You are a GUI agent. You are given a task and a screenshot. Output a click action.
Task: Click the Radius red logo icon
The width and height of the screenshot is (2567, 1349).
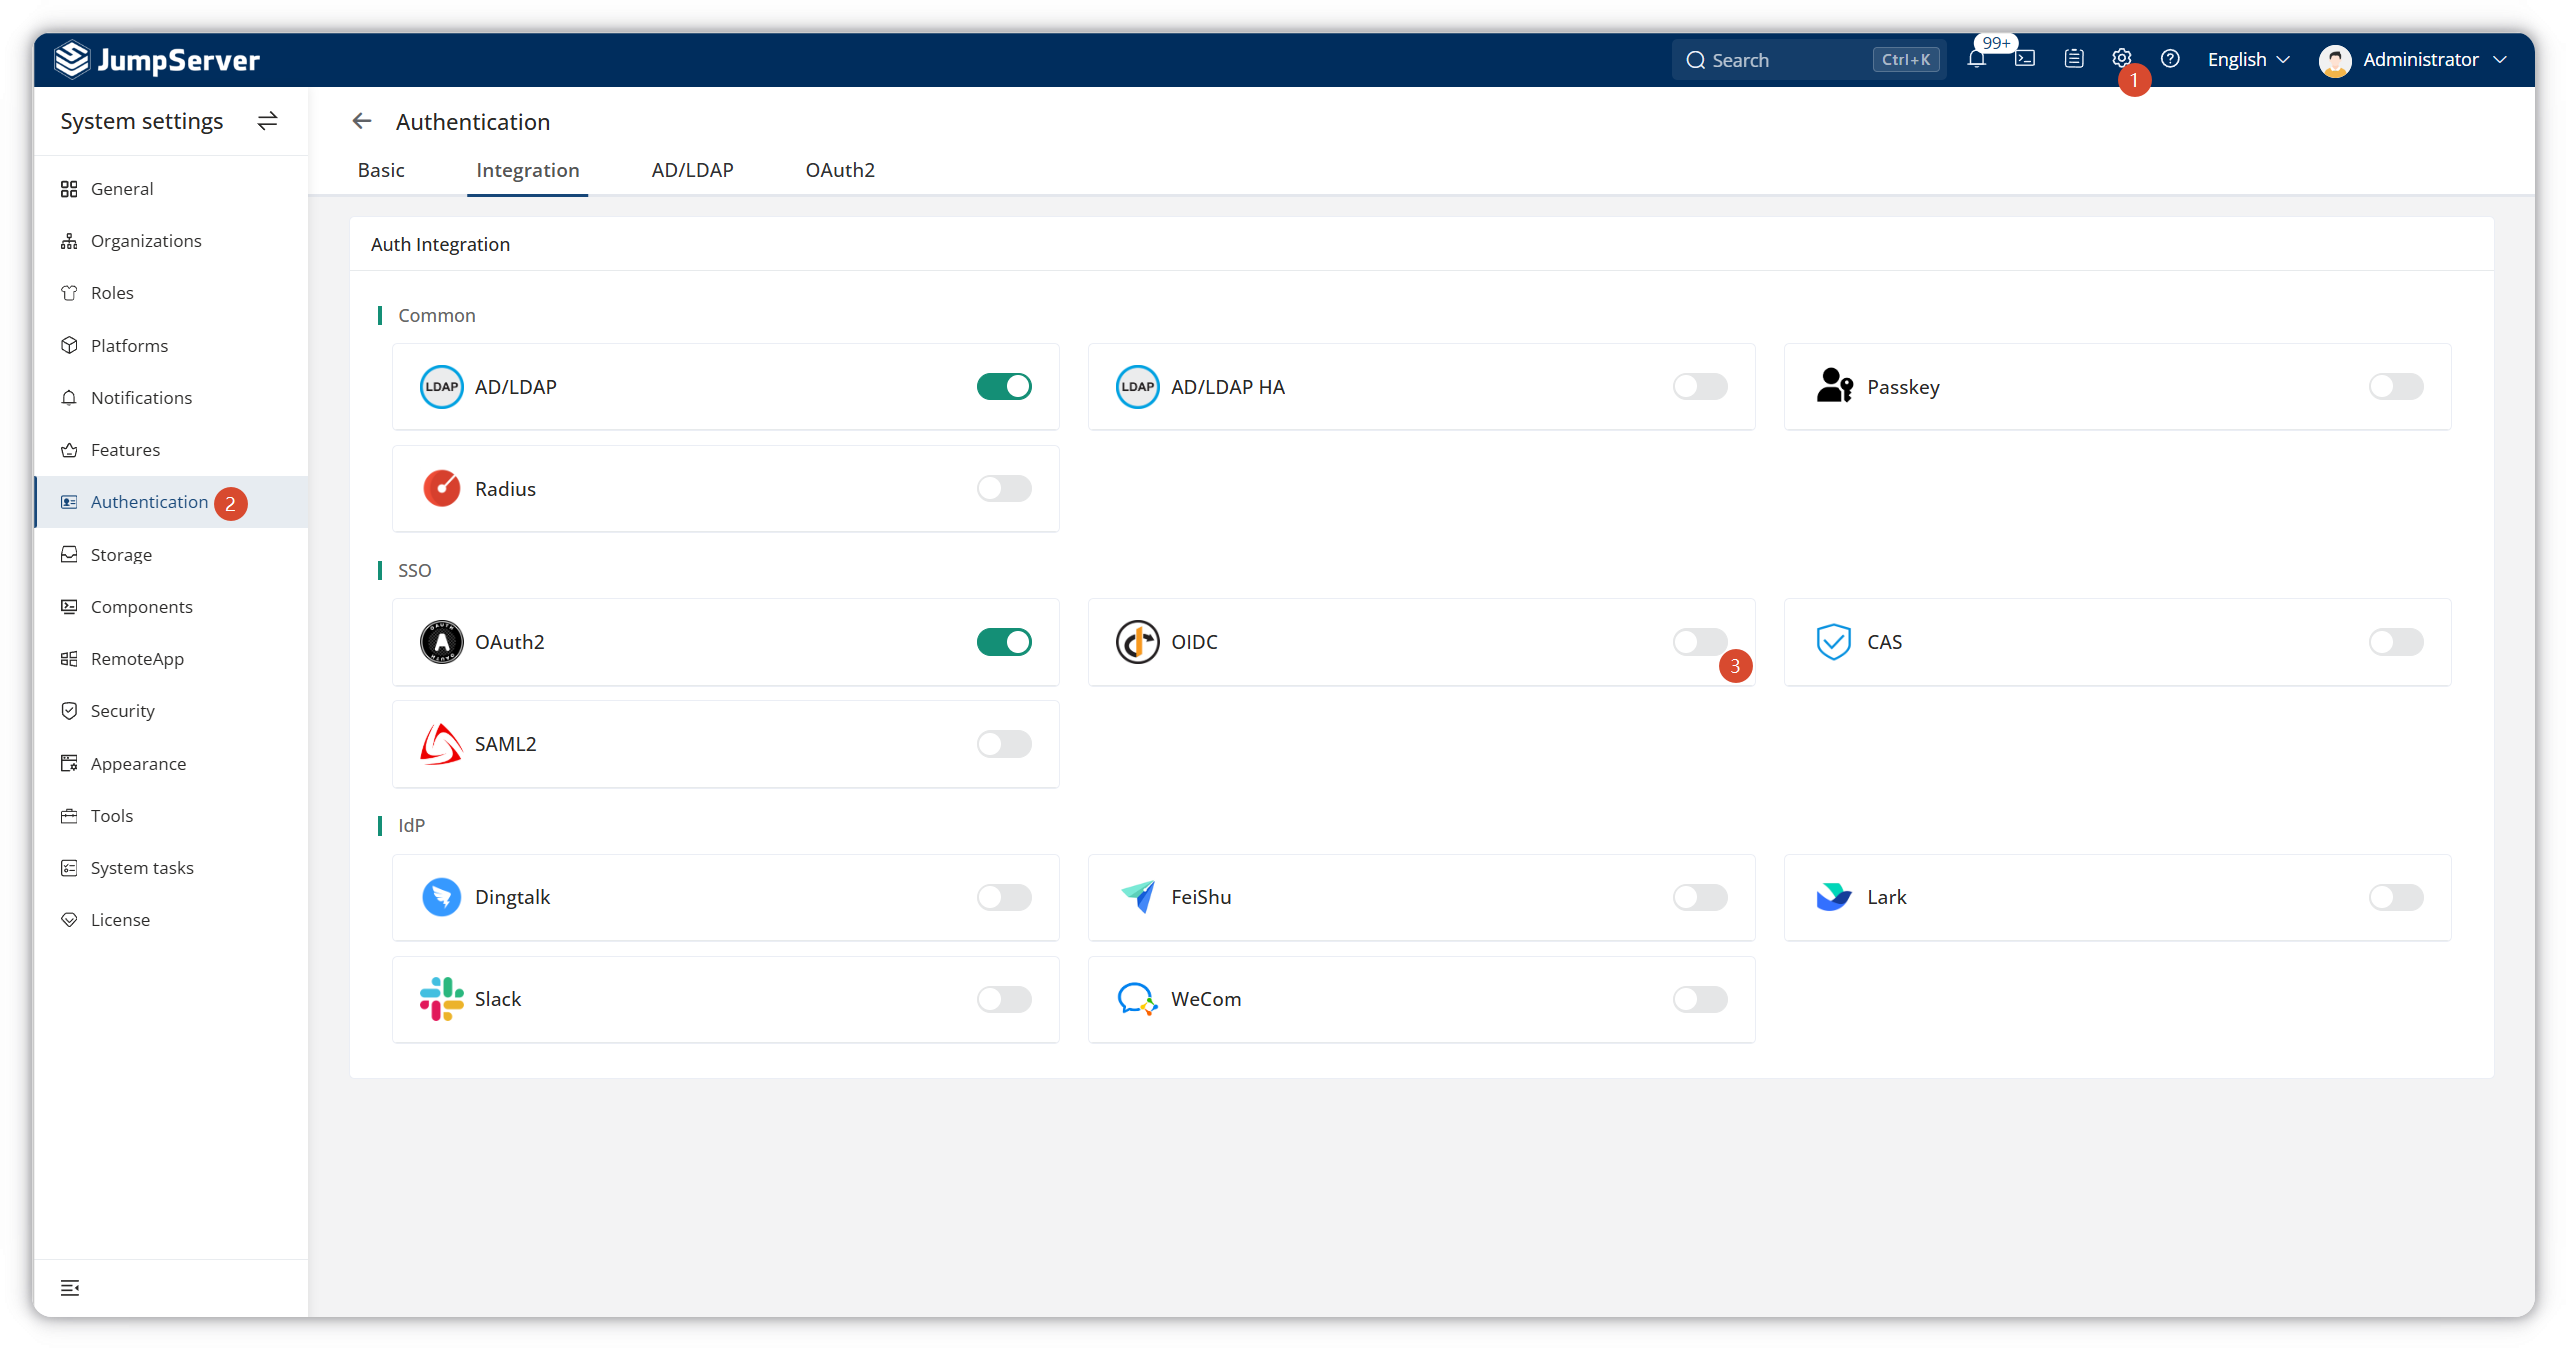[441, 489]
